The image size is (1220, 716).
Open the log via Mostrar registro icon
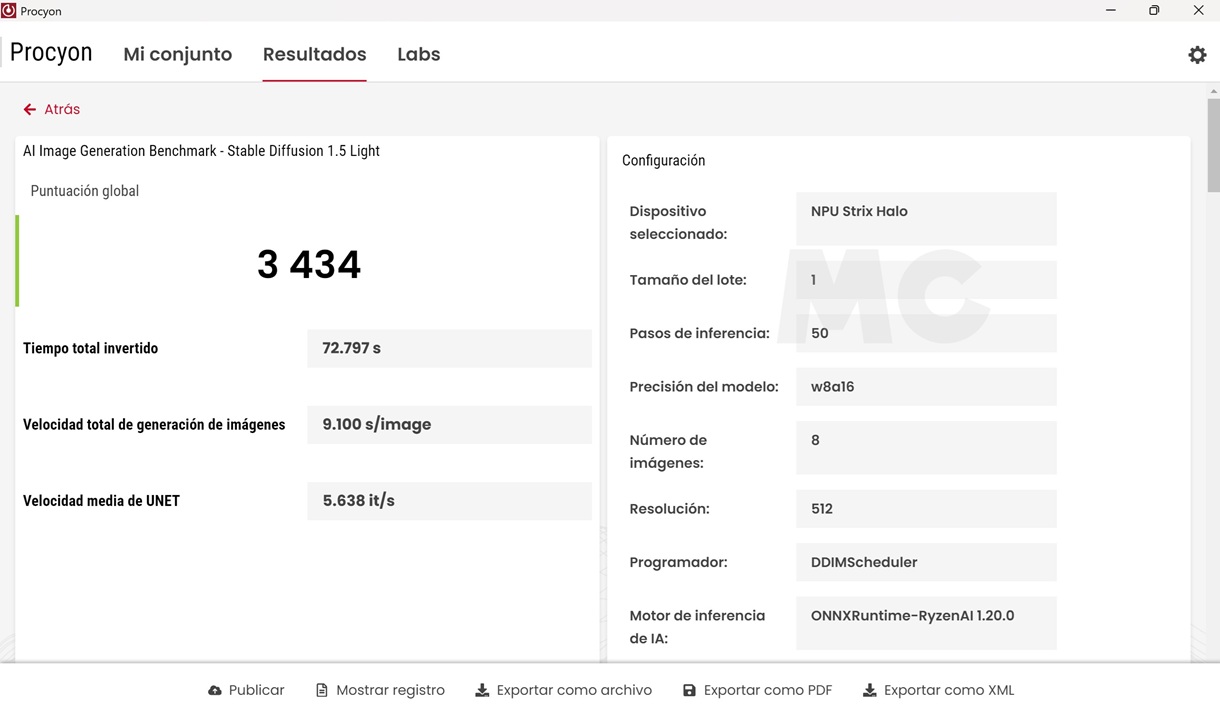[x=322, y=691]
